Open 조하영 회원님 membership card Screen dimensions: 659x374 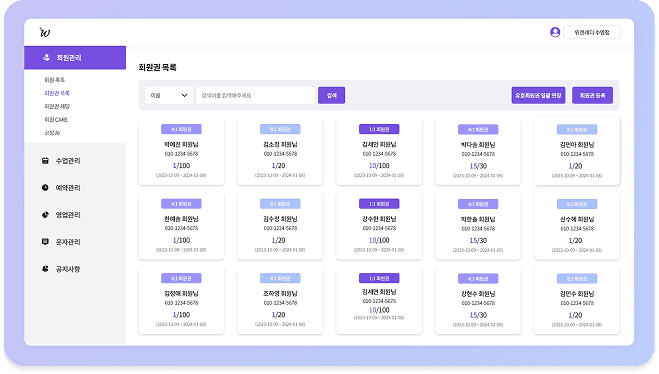(x=280, y=300)
